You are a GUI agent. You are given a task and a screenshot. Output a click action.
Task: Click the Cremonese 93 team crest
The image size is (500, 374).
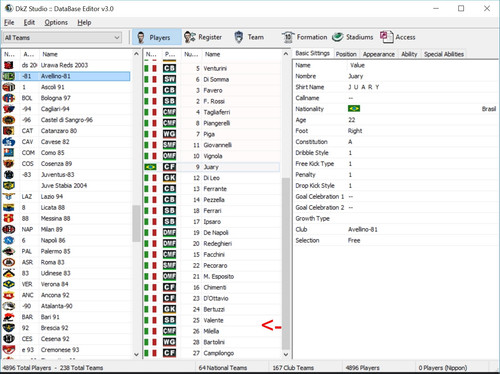(x=9, y=350)
